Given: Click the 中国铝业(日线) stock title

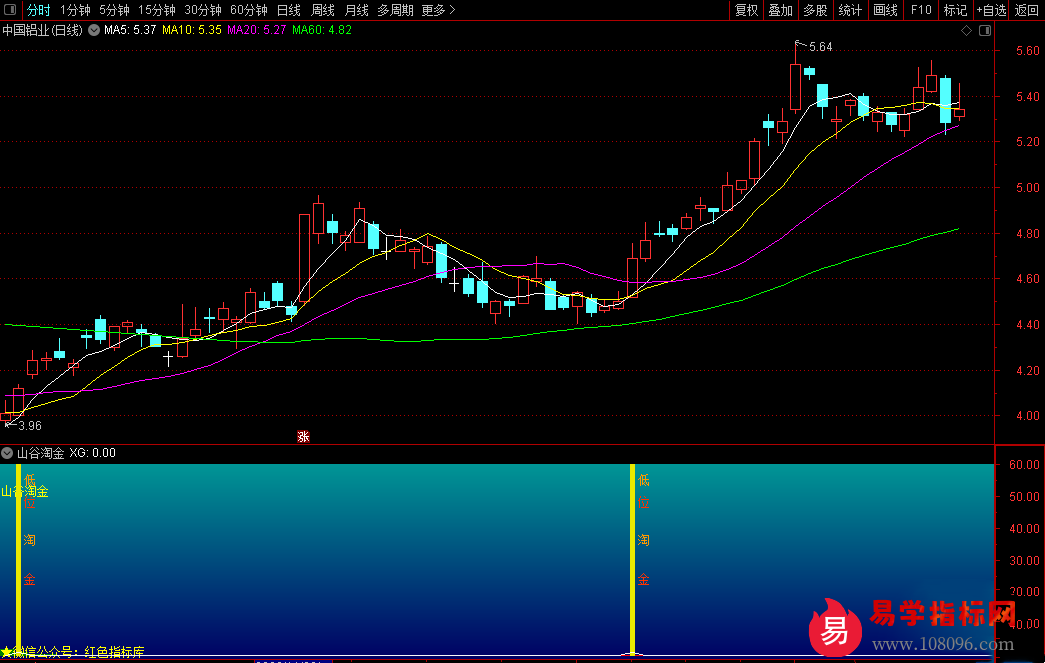Looking at the screenshot, I should [x=43, y=30].
